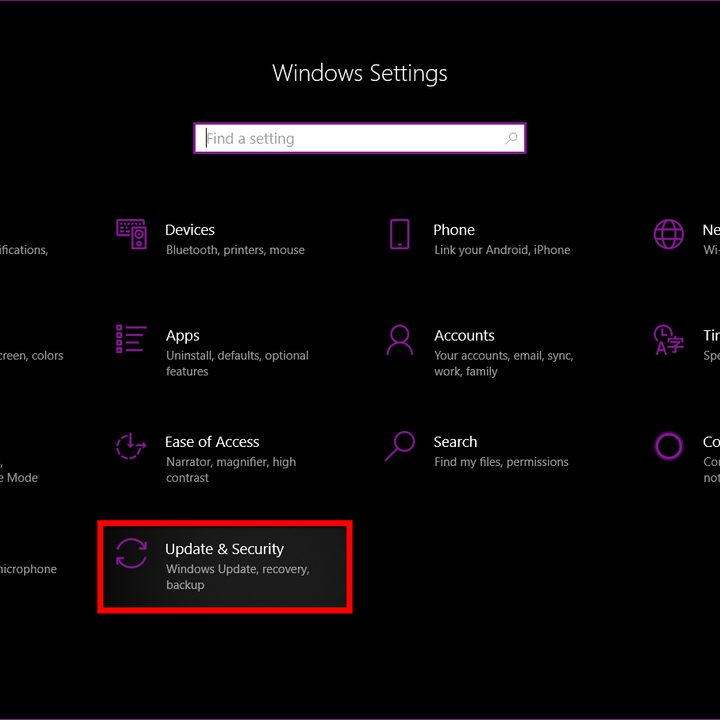This screenshot has width=720, height=720.
Task: Click 'Uninstall, defaults, optional features' text
Action: coord(237,363)
